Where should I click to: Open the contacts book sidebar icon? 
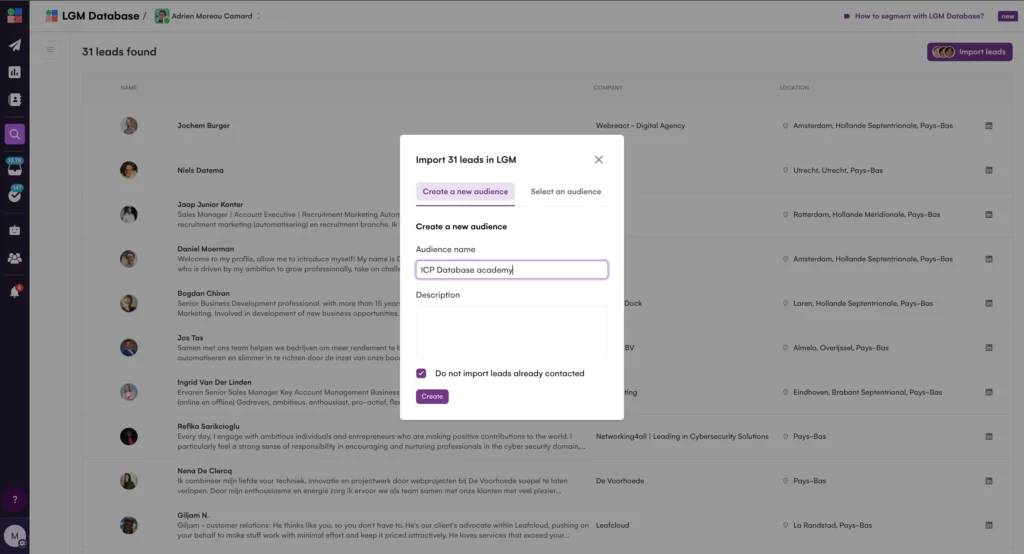(14, 100)
